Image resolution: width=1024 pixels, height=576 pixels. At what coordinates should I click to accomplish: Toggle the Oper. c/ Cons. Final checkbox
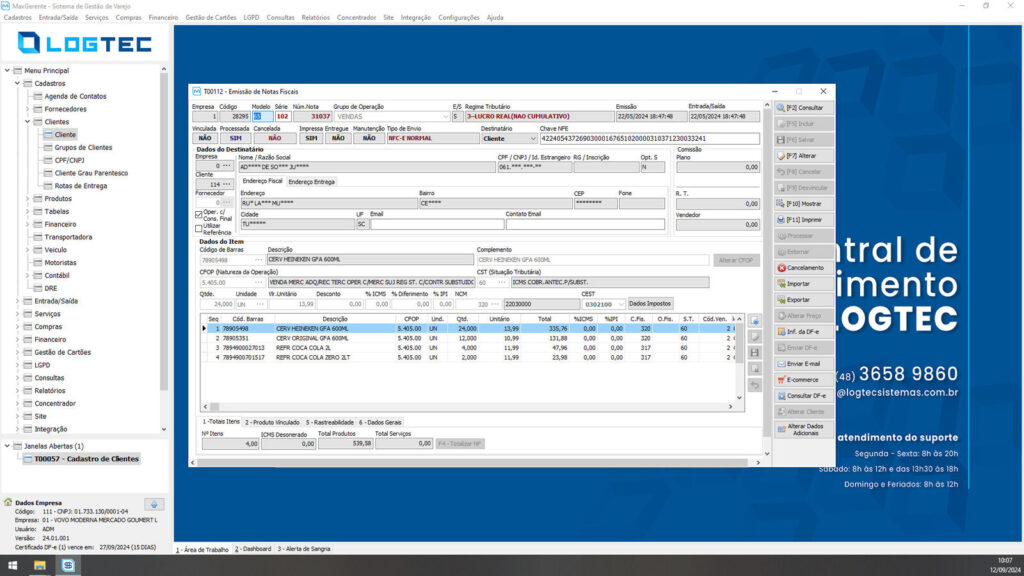click(x=199, y=214)
